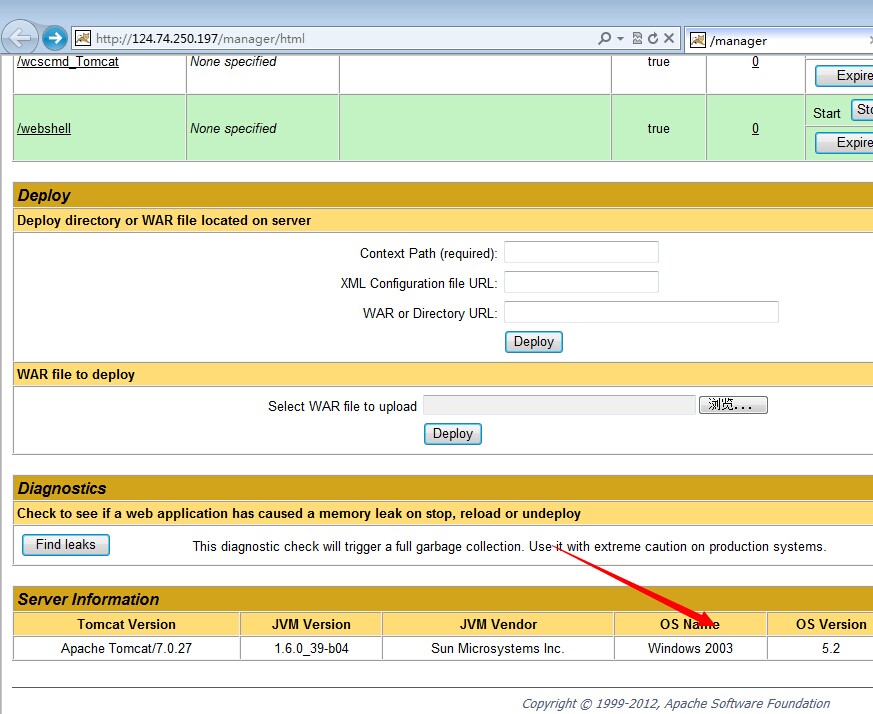
Task: Open the /wcscmd_Tomcat application link
Action: click(68, 61)
